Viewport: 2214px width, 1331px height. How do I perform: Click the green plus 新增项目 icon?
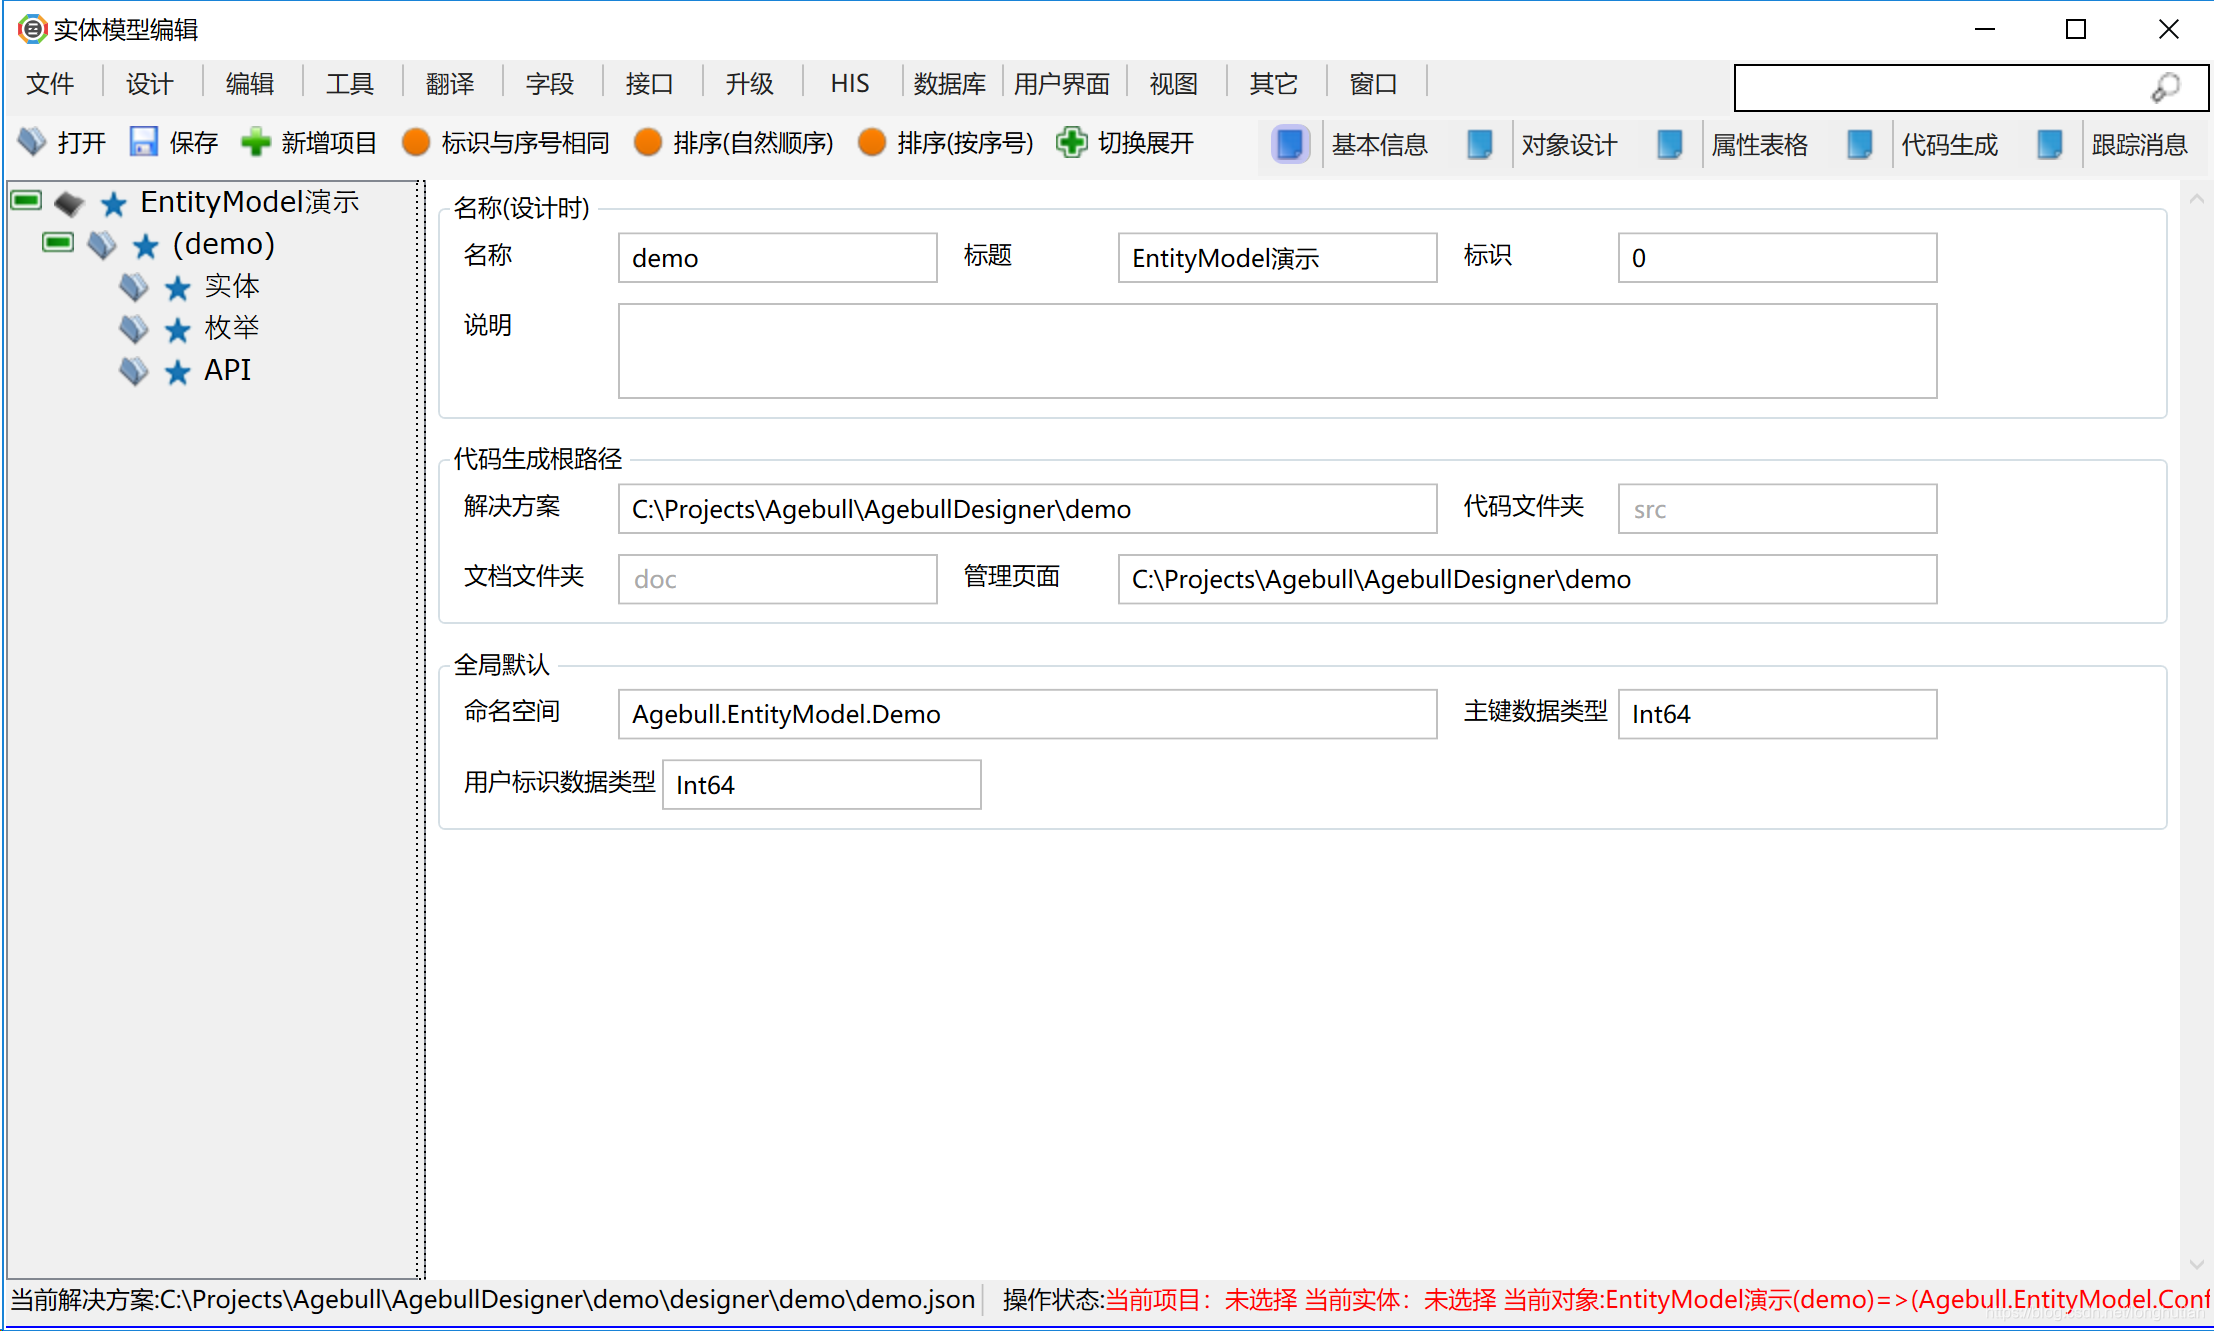[x=256, y=142]
